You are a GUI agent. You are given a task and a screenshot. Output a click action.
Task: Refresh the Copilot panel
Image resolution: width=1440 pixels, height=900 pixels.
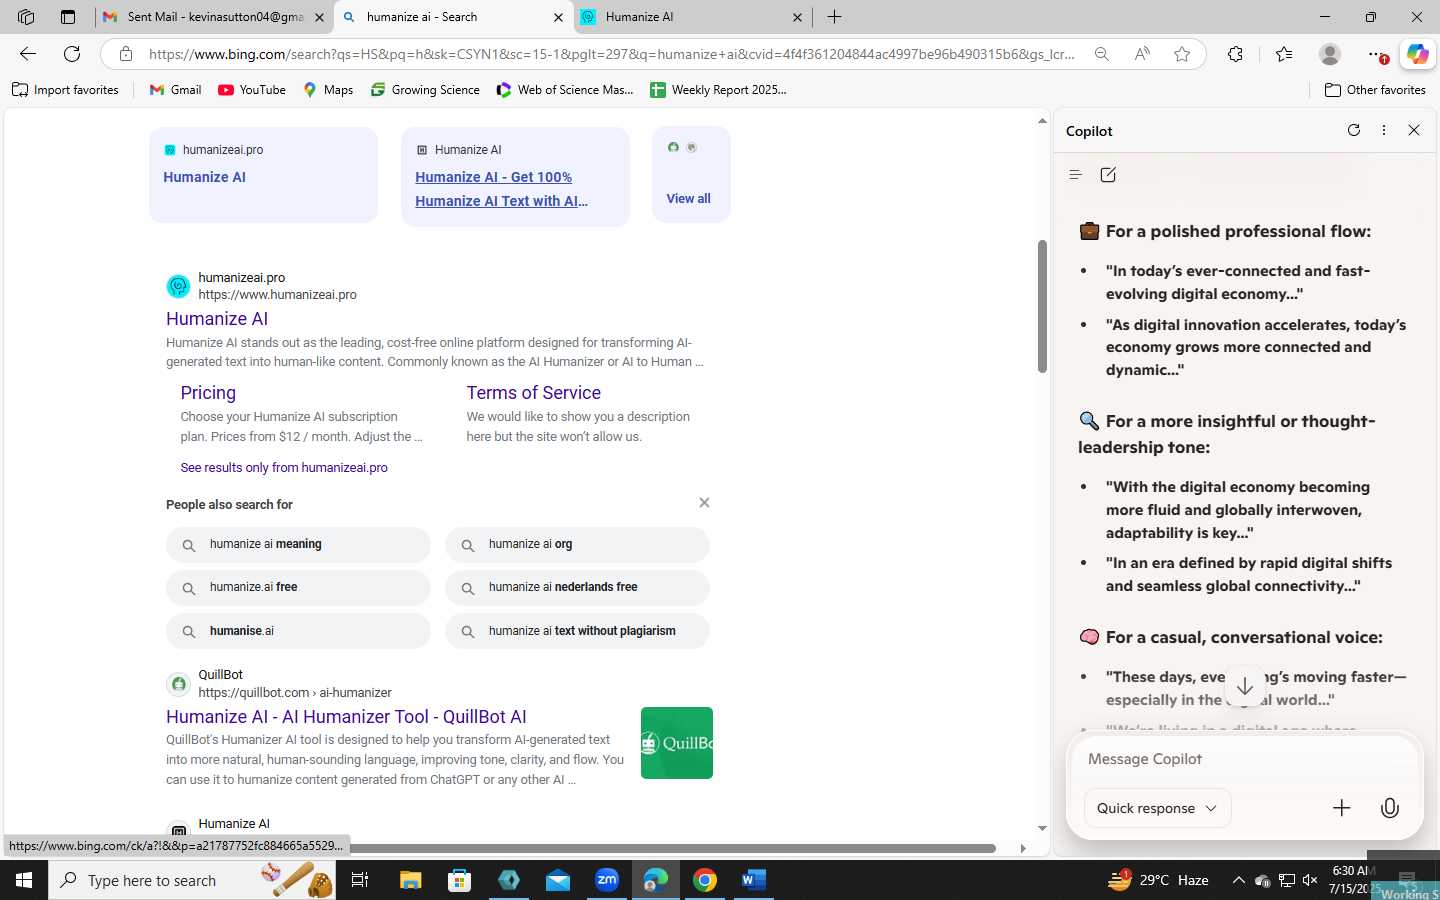1354,130
